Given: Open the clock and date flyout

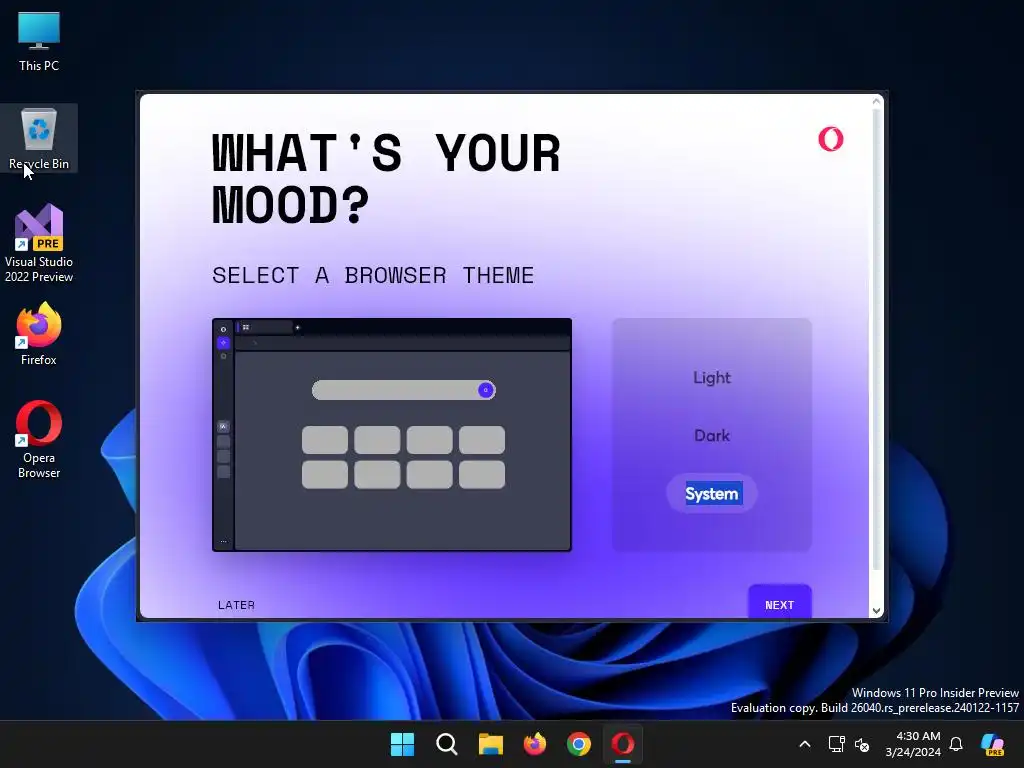Looking at the screenshot, I should tap(913, 744).
